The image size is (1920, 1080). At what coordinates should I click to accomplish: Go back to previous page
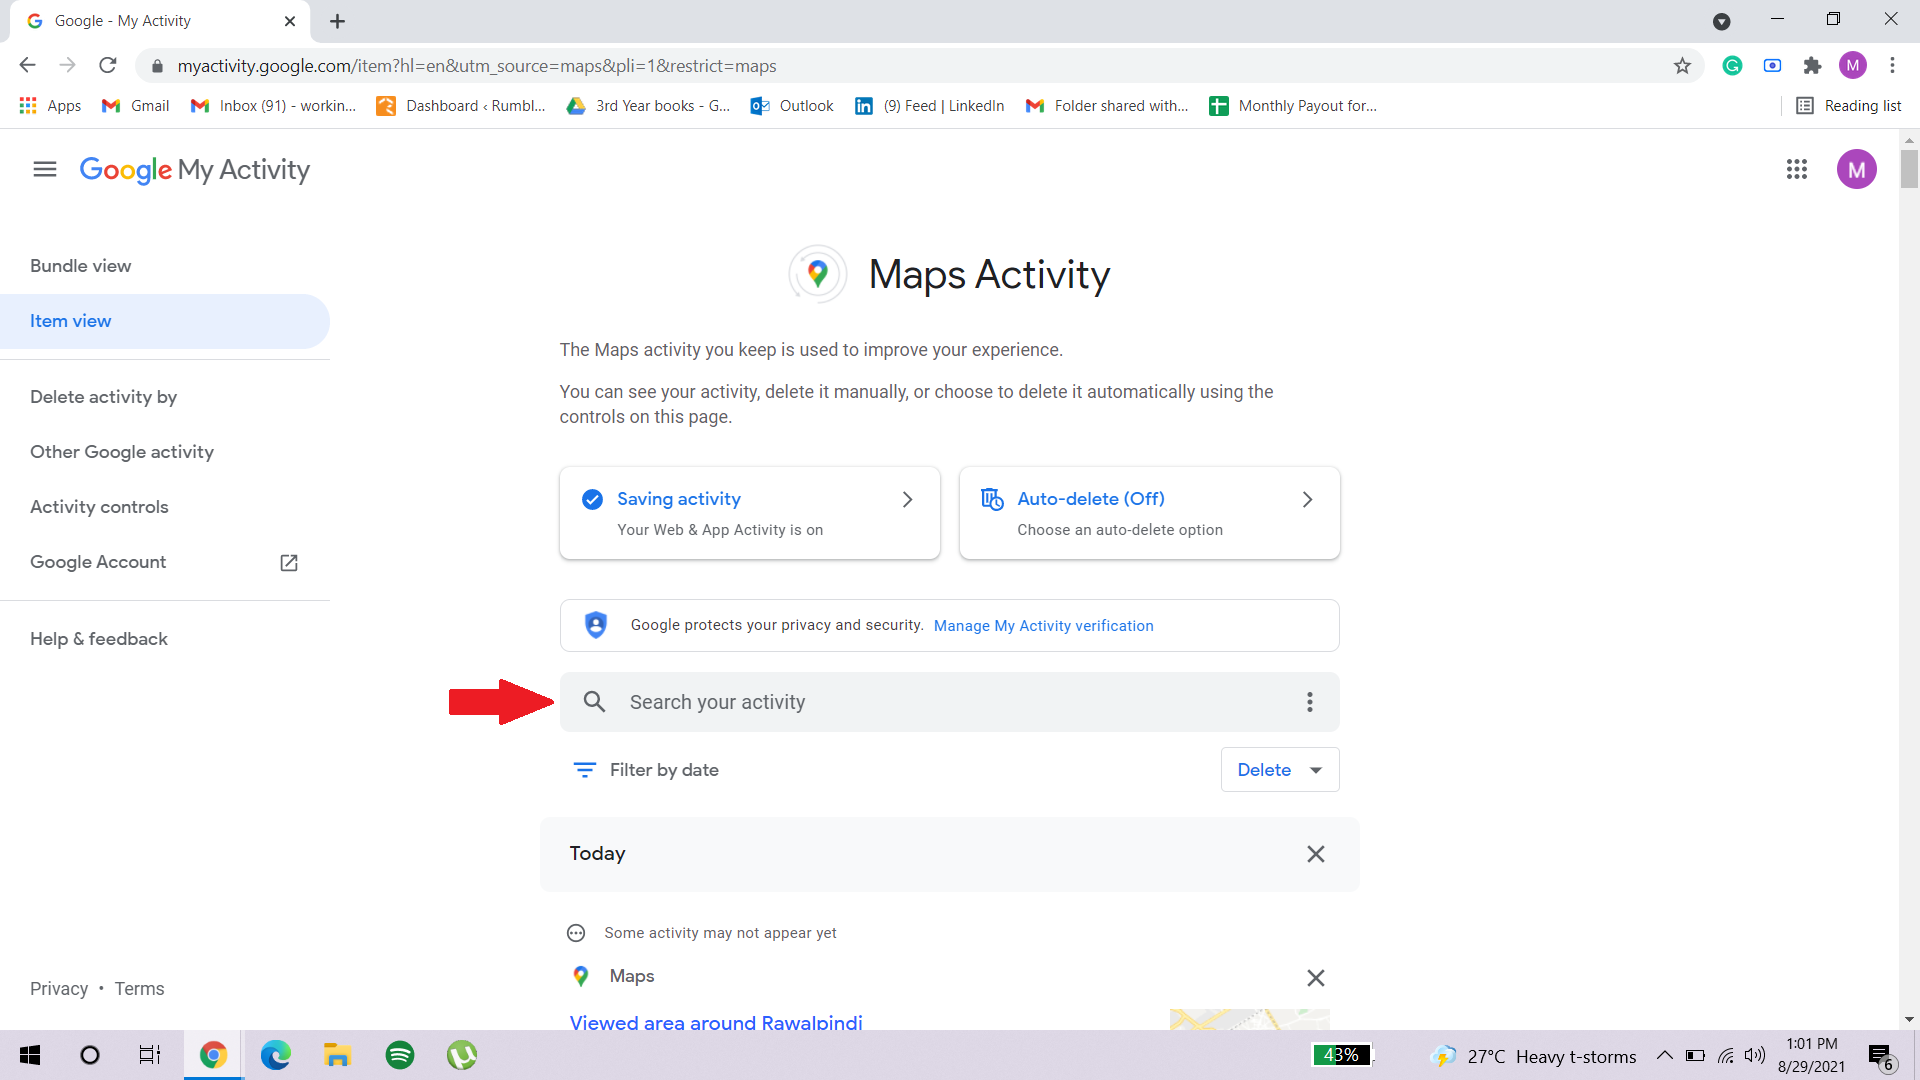tap(27, 66)
